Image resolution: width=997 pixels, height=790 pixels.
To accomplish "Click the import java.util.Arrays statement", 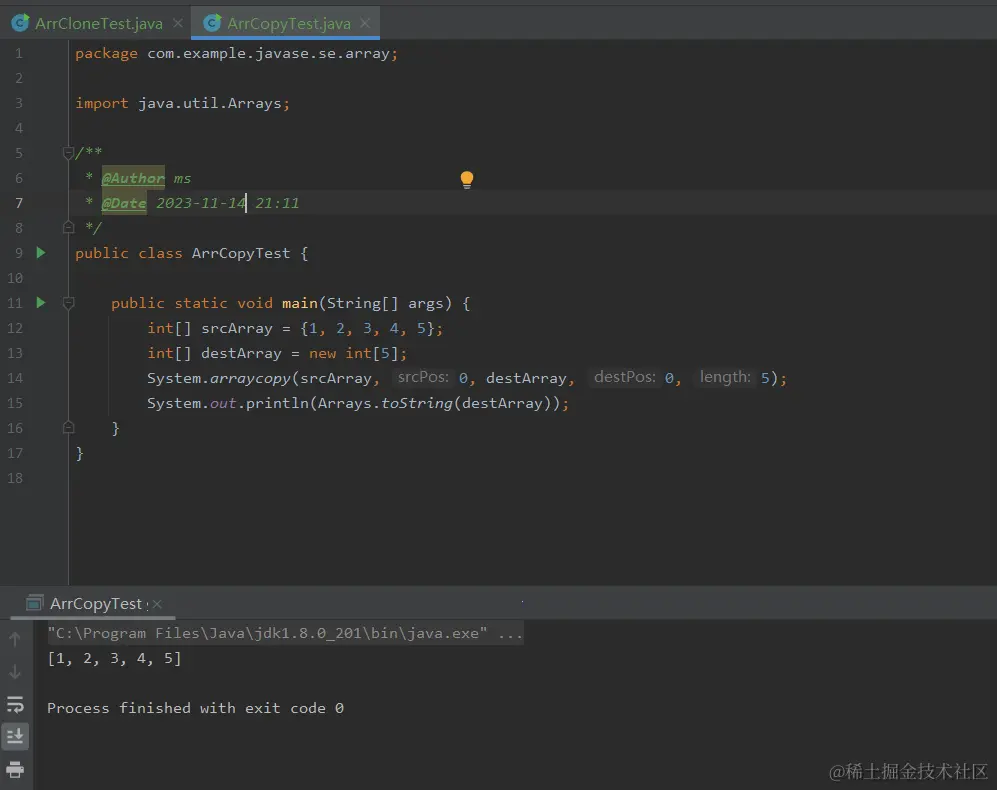I will [x=182, y=103].
